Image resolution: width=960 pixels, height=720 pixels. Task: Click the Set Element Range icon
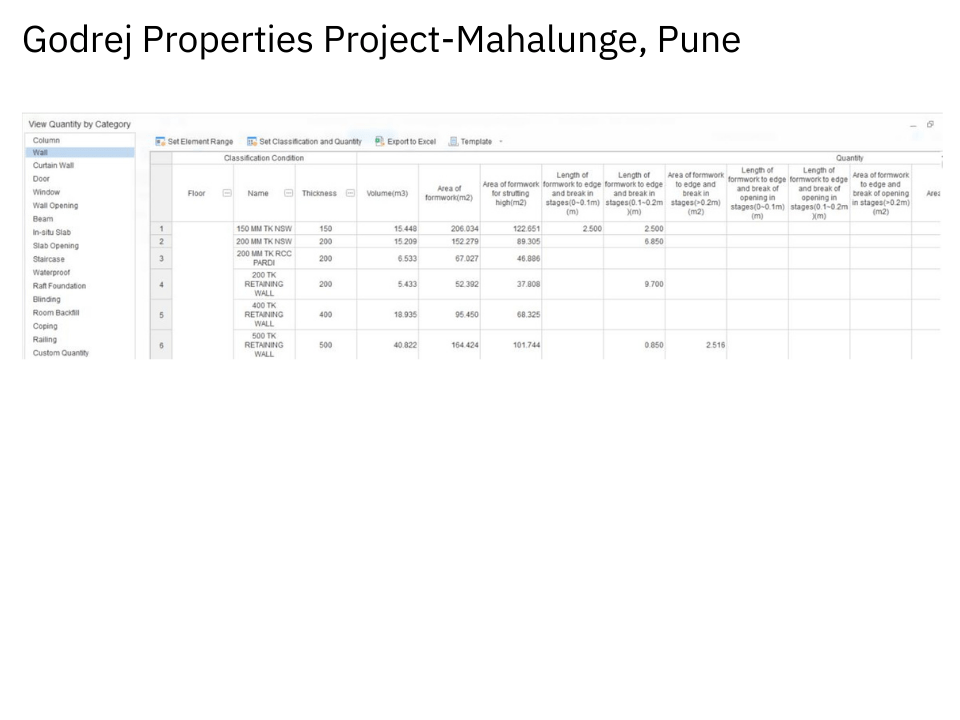pos(160,141)
